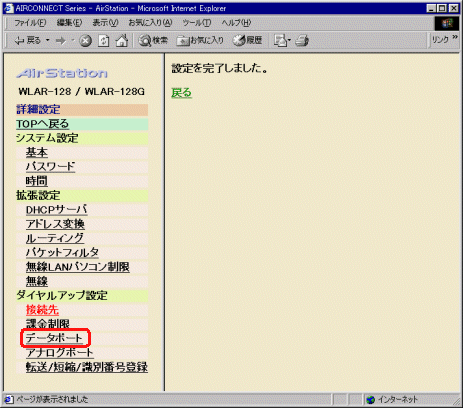Image resolution: width=463 pixels, height=408 pixels.
Task: Open the 基本 settings link
Action: coord(37,153)
